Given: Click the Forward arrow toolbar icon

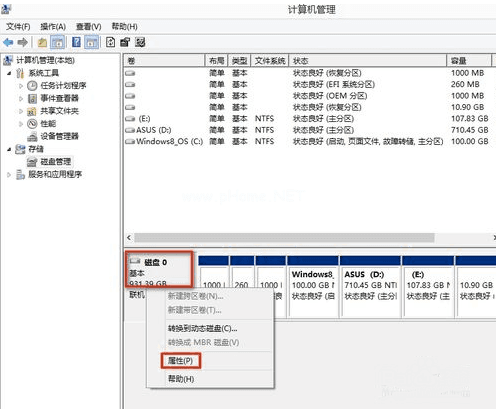Looking at the screenshot, I should 23,42.
